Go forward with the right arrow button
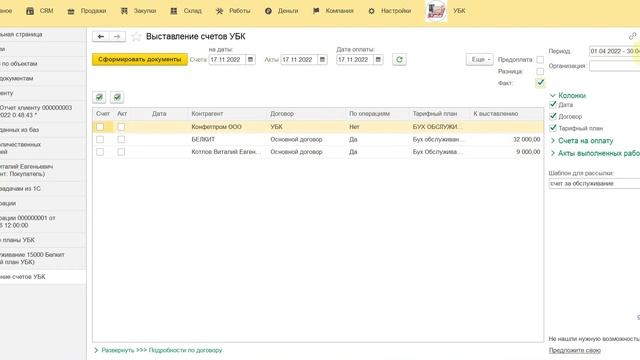640x360 pixels. pos(117,37)
